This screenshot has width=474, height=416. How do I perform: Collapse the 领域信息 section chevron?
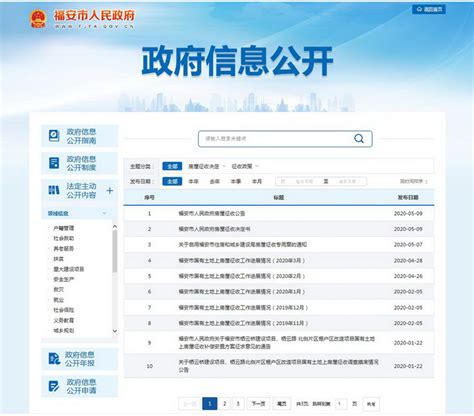click(104, 213)
